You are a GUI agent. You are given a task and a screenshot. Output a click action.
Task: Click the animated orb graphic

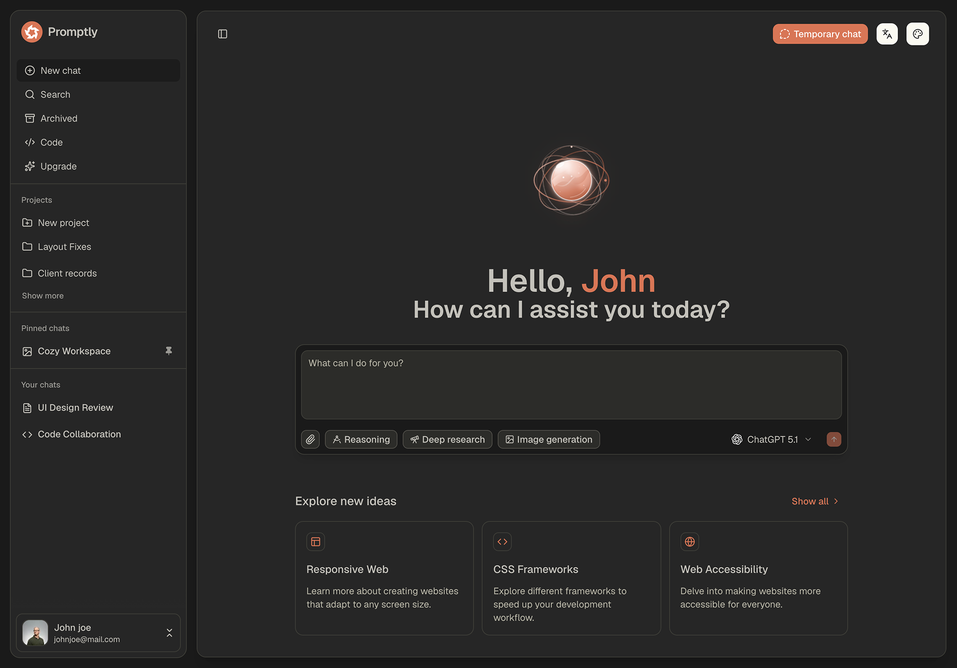[571, 180]
